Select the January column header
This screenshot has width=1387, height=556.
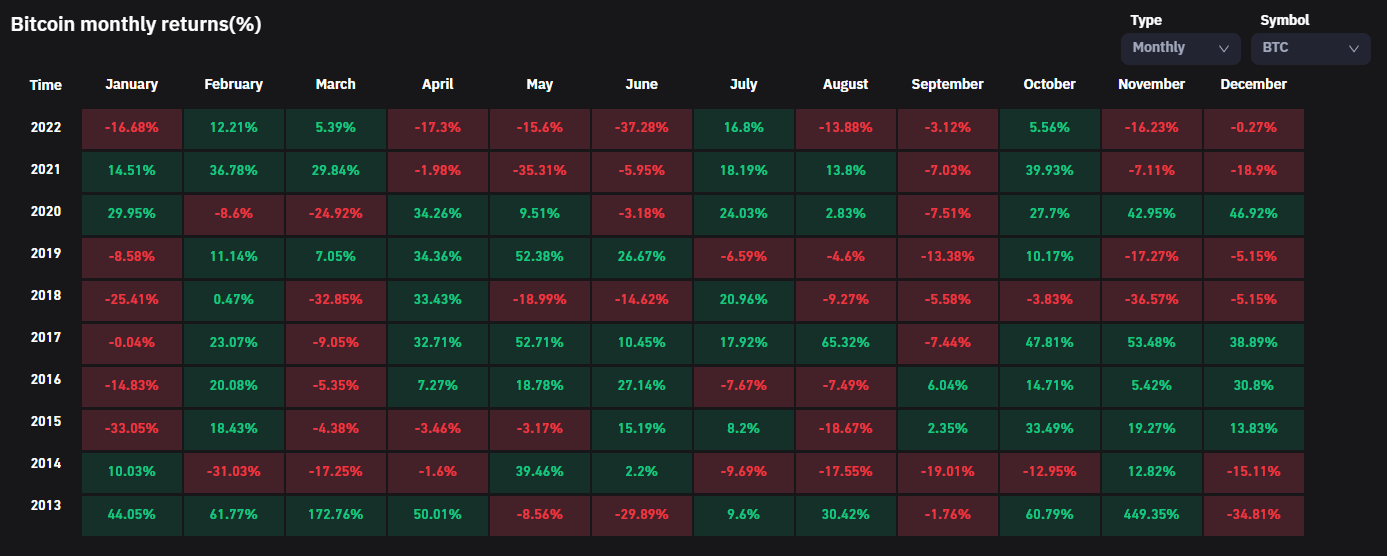[132, 85]
